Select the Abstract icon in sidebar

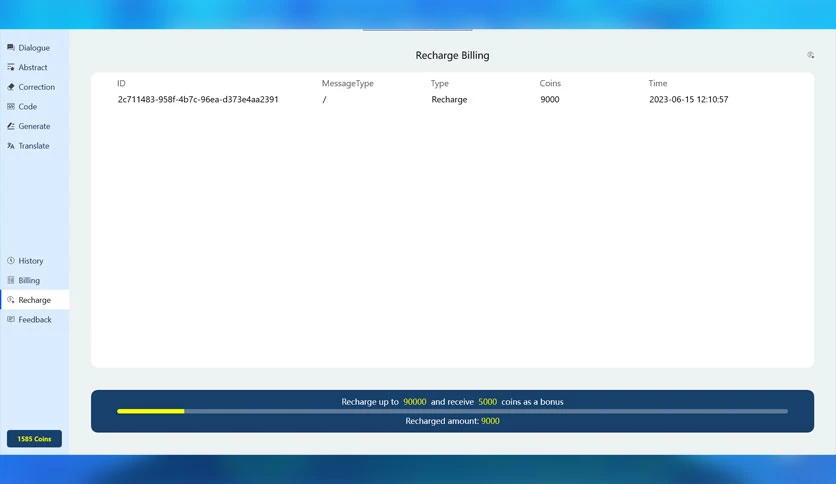(x=11, y=67)
